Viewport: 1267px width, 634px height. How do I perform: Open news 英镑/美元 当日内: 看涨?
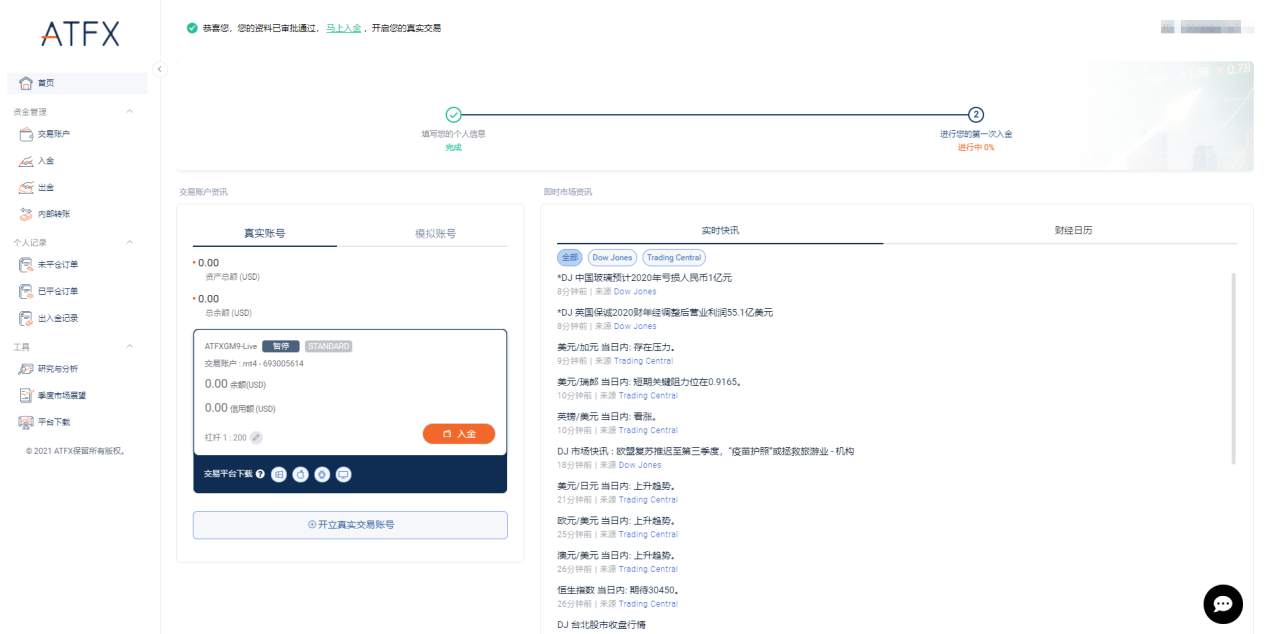pyautogui.click(x=607, y=416)
